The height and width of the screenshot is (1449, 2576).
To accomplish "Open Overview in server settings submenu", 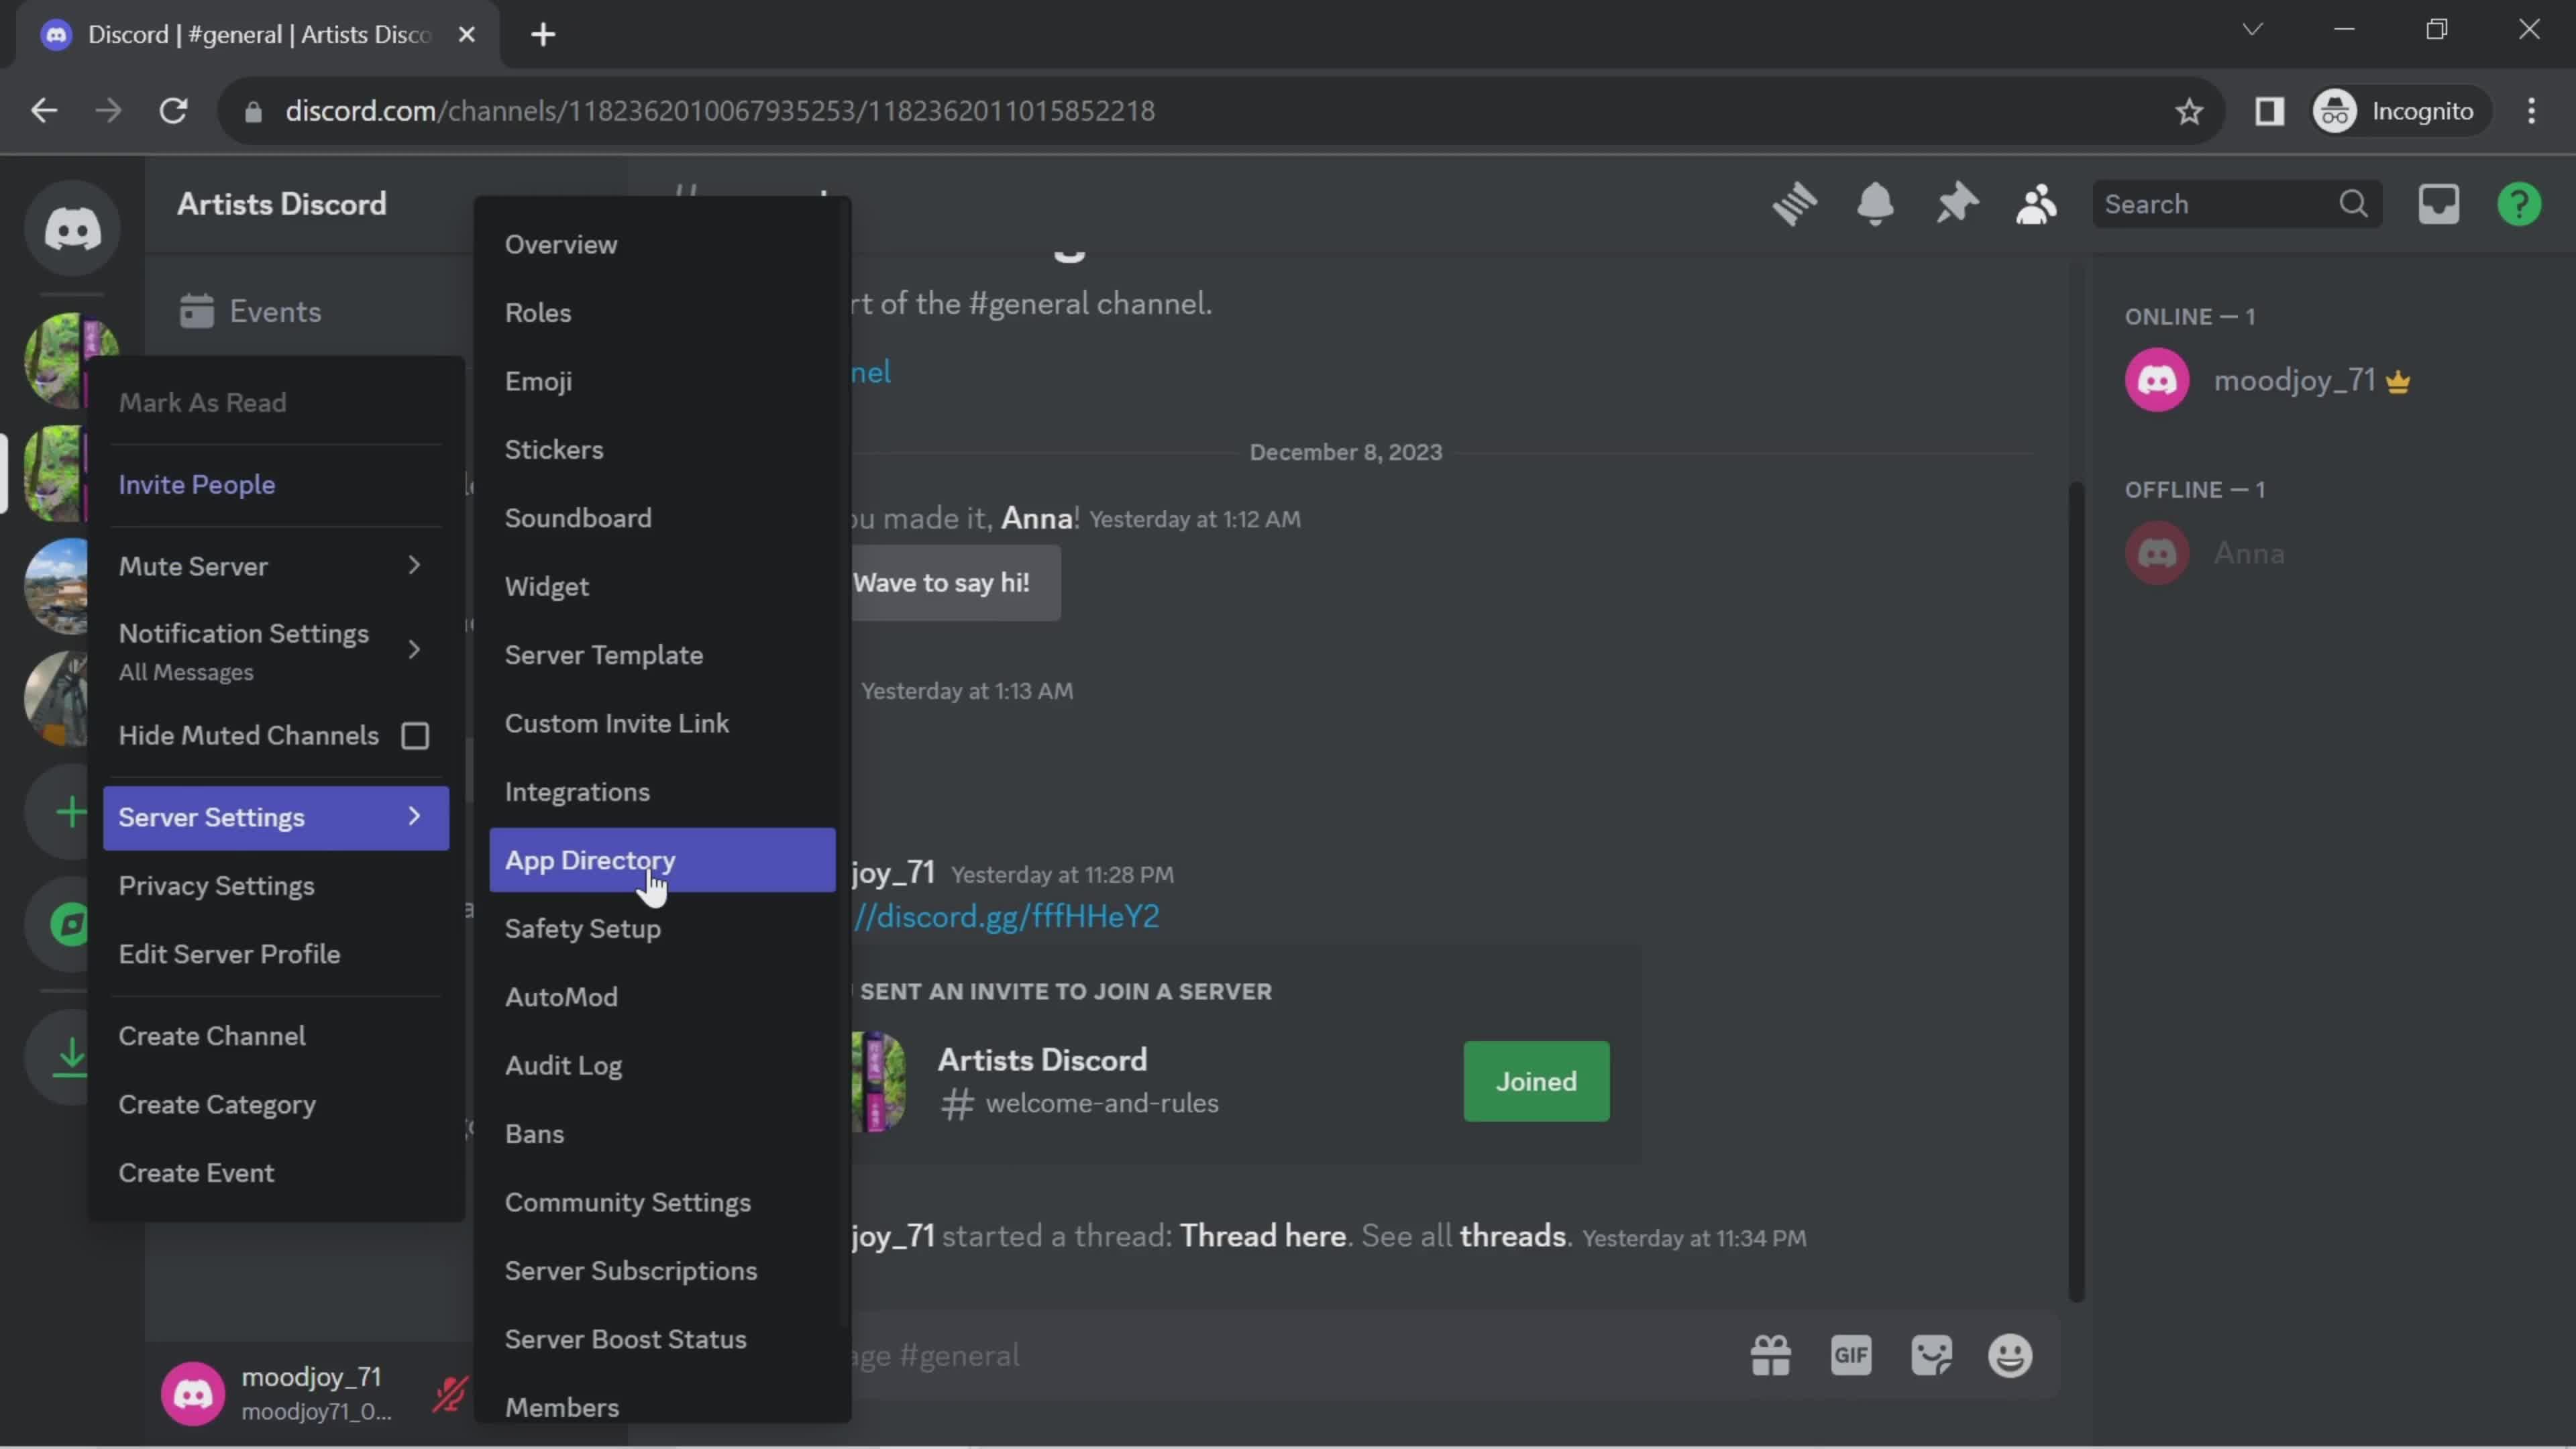I will 662,244.
